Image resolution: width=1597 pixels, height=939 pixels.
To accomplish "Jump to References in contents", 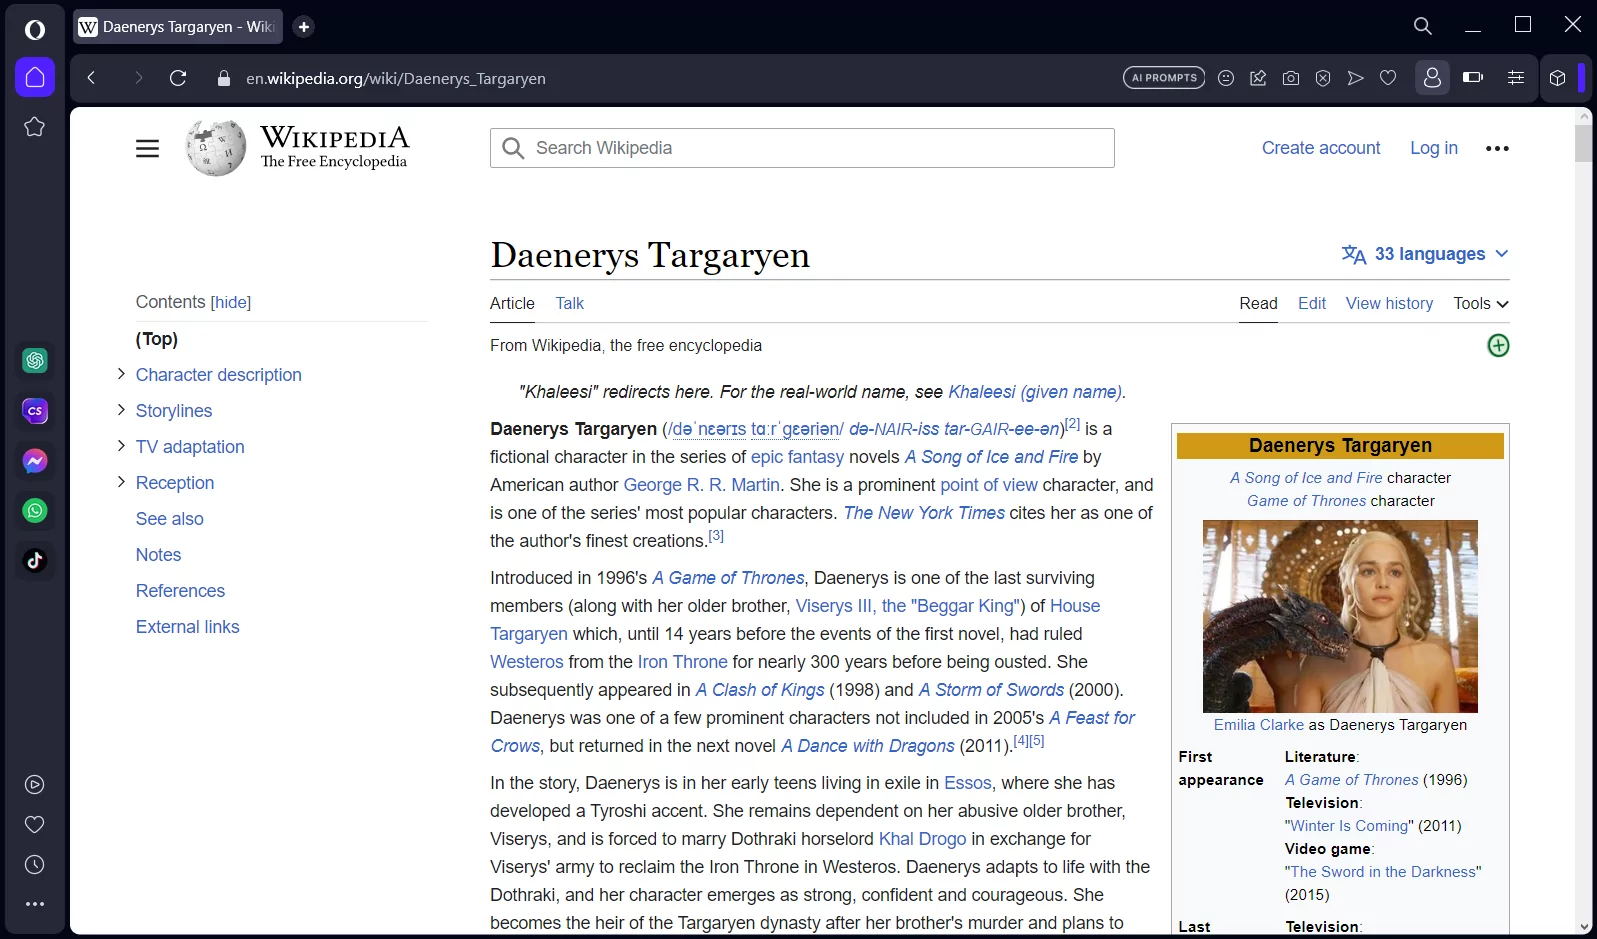I will click(x=180, y=591).
